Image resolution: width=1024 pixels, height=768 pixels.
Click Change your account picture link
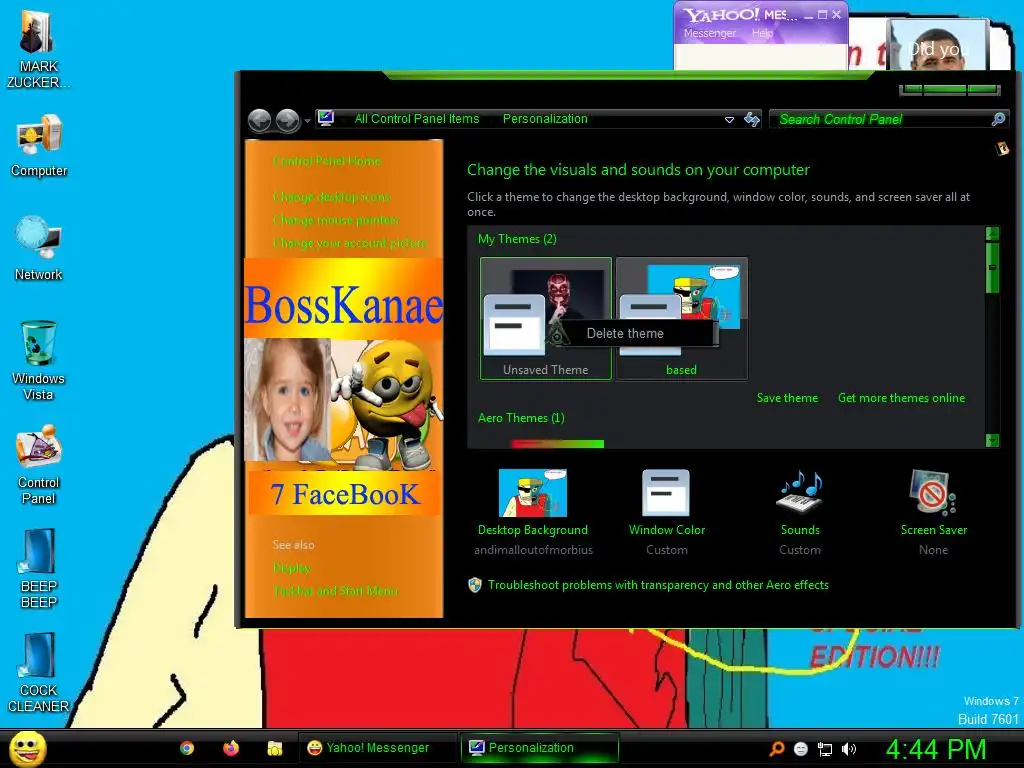click(x=350, y=243)
